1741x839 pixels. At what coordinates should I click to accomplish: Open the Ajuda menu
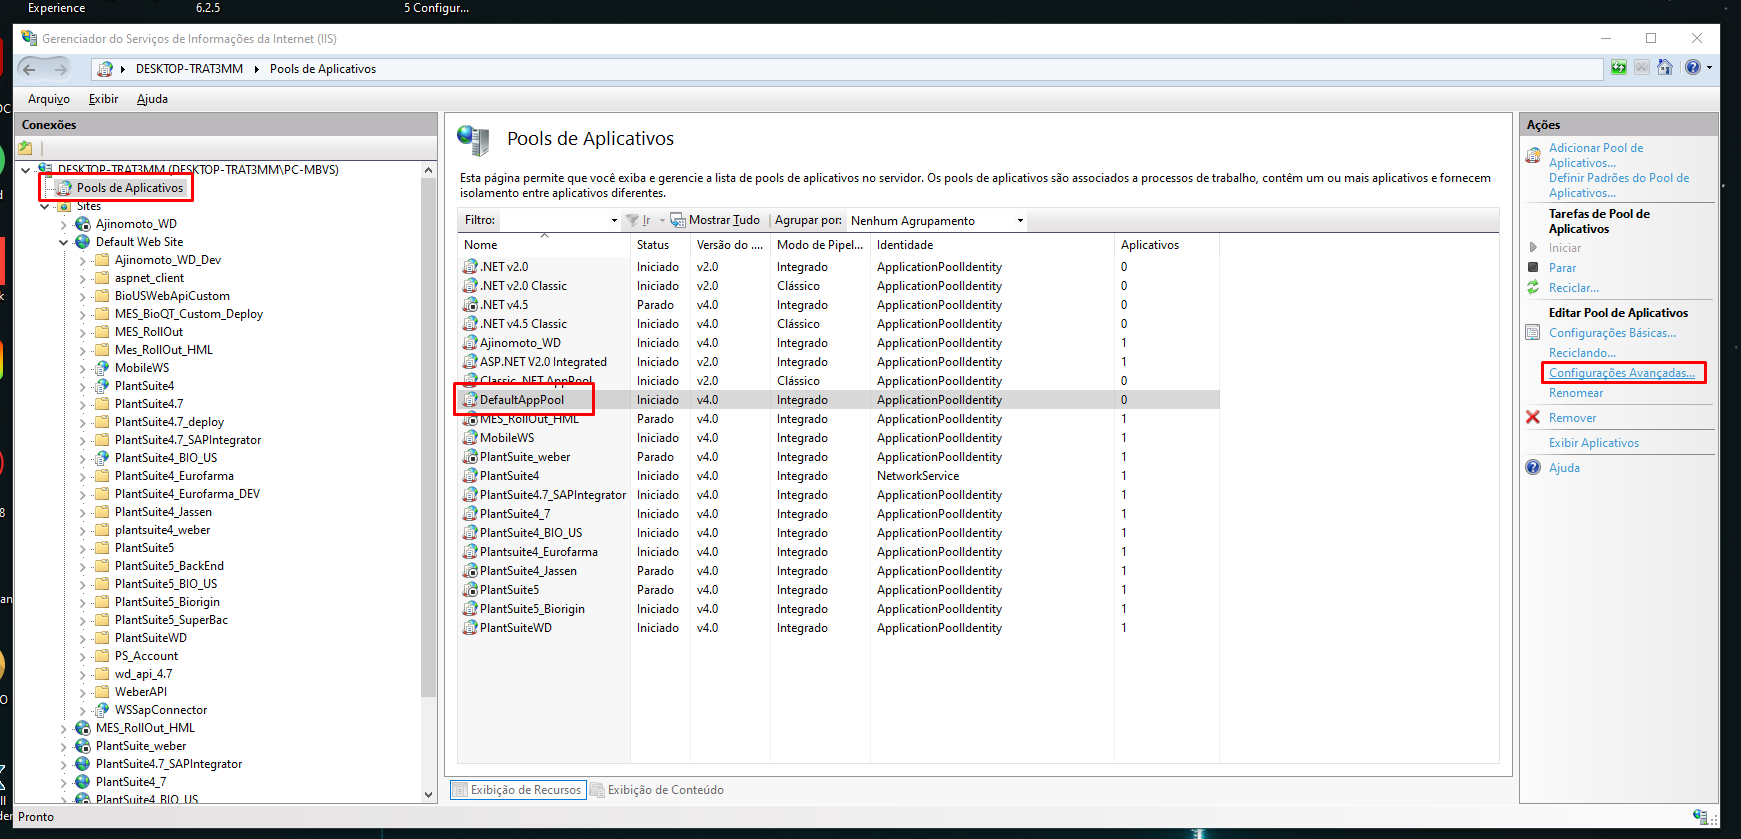click(x=152, y=99)
